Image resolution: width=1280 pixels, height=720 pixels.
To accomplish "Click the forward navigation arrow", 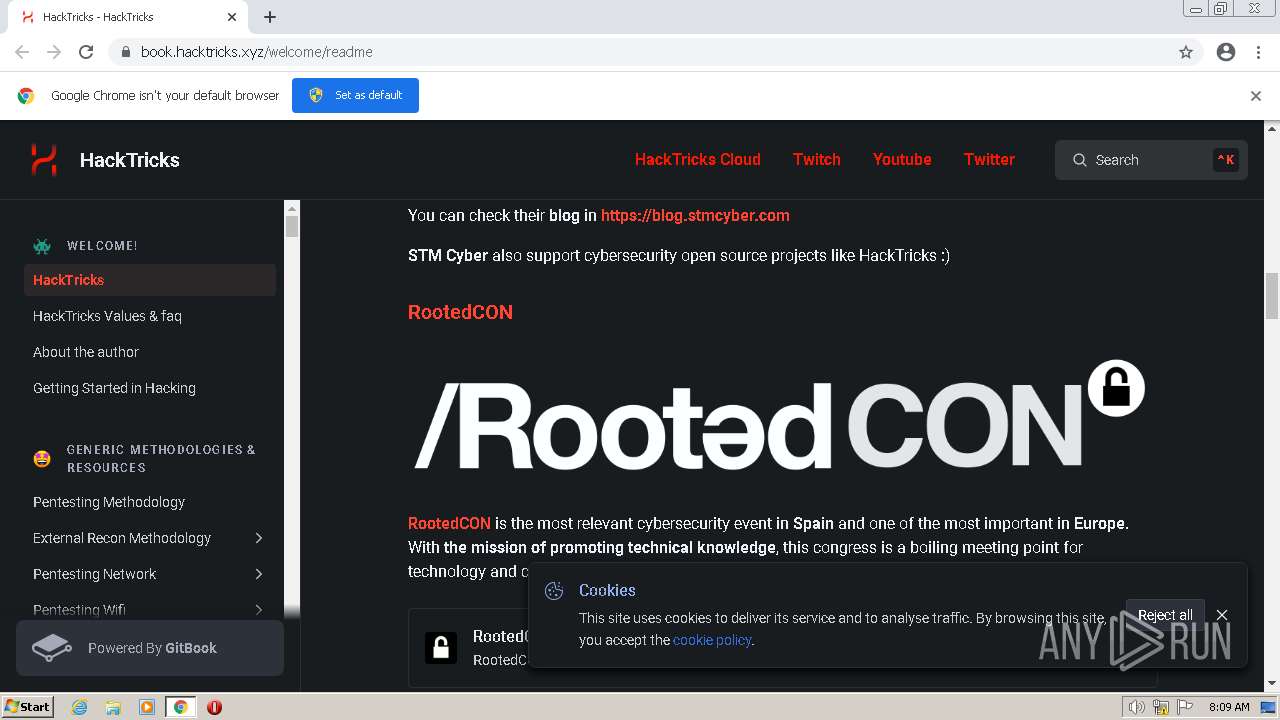I will pyautogui.click(x=54, y=52).
